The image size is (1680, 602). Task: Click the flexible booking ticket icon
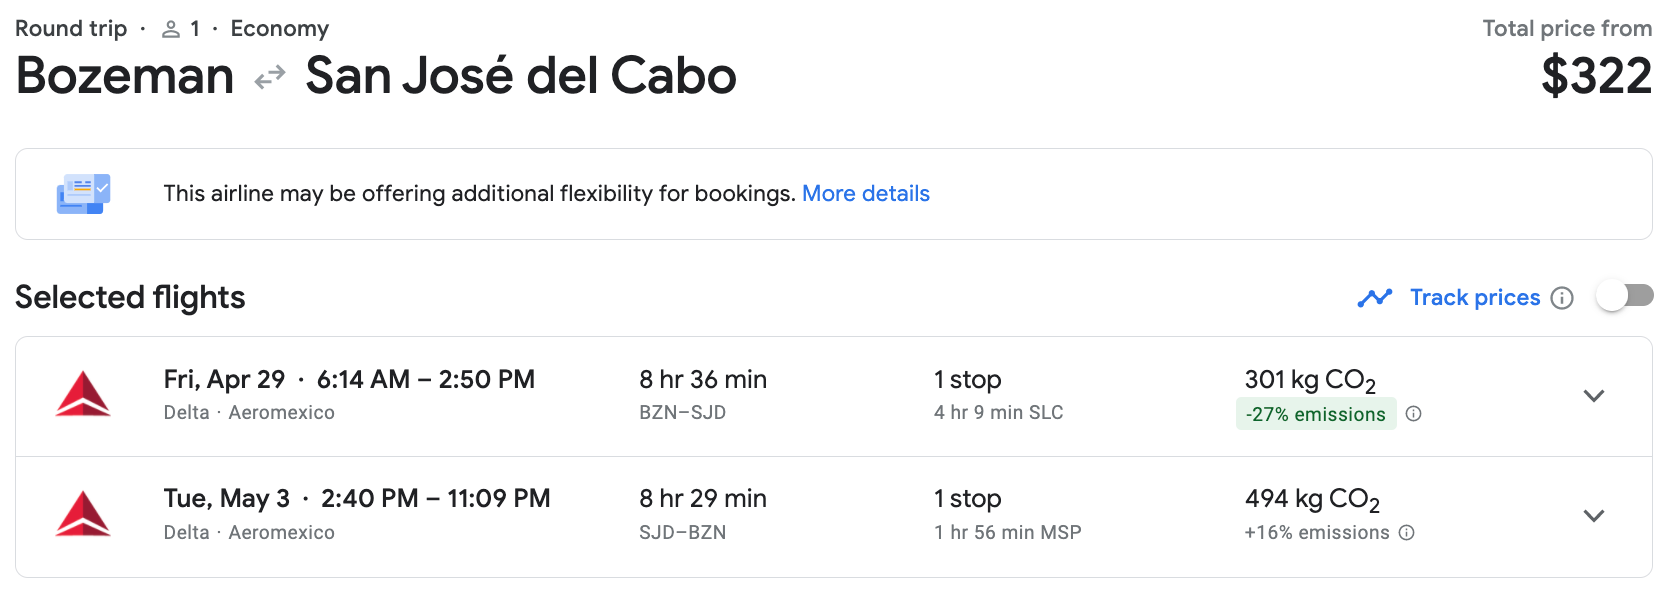[83, 194]
